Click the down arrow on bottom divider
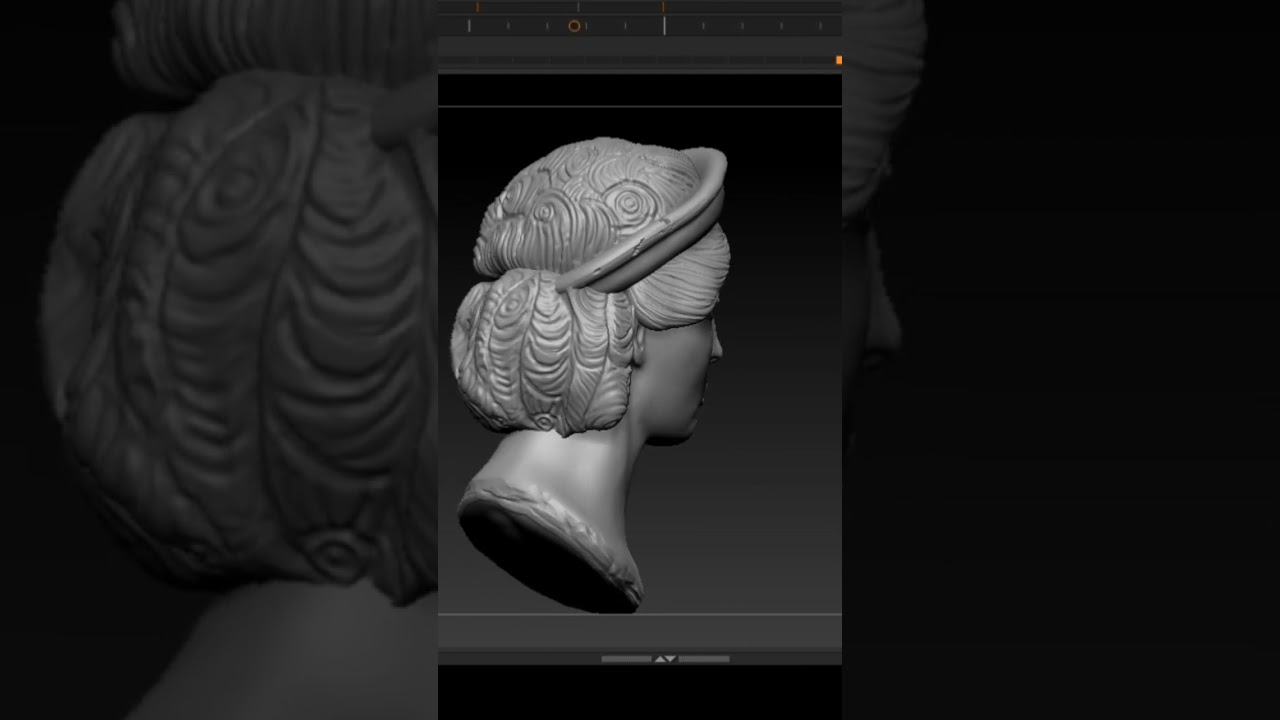Image resolution: width=1280 pixels, height=720 pixels. coord(670,659)
